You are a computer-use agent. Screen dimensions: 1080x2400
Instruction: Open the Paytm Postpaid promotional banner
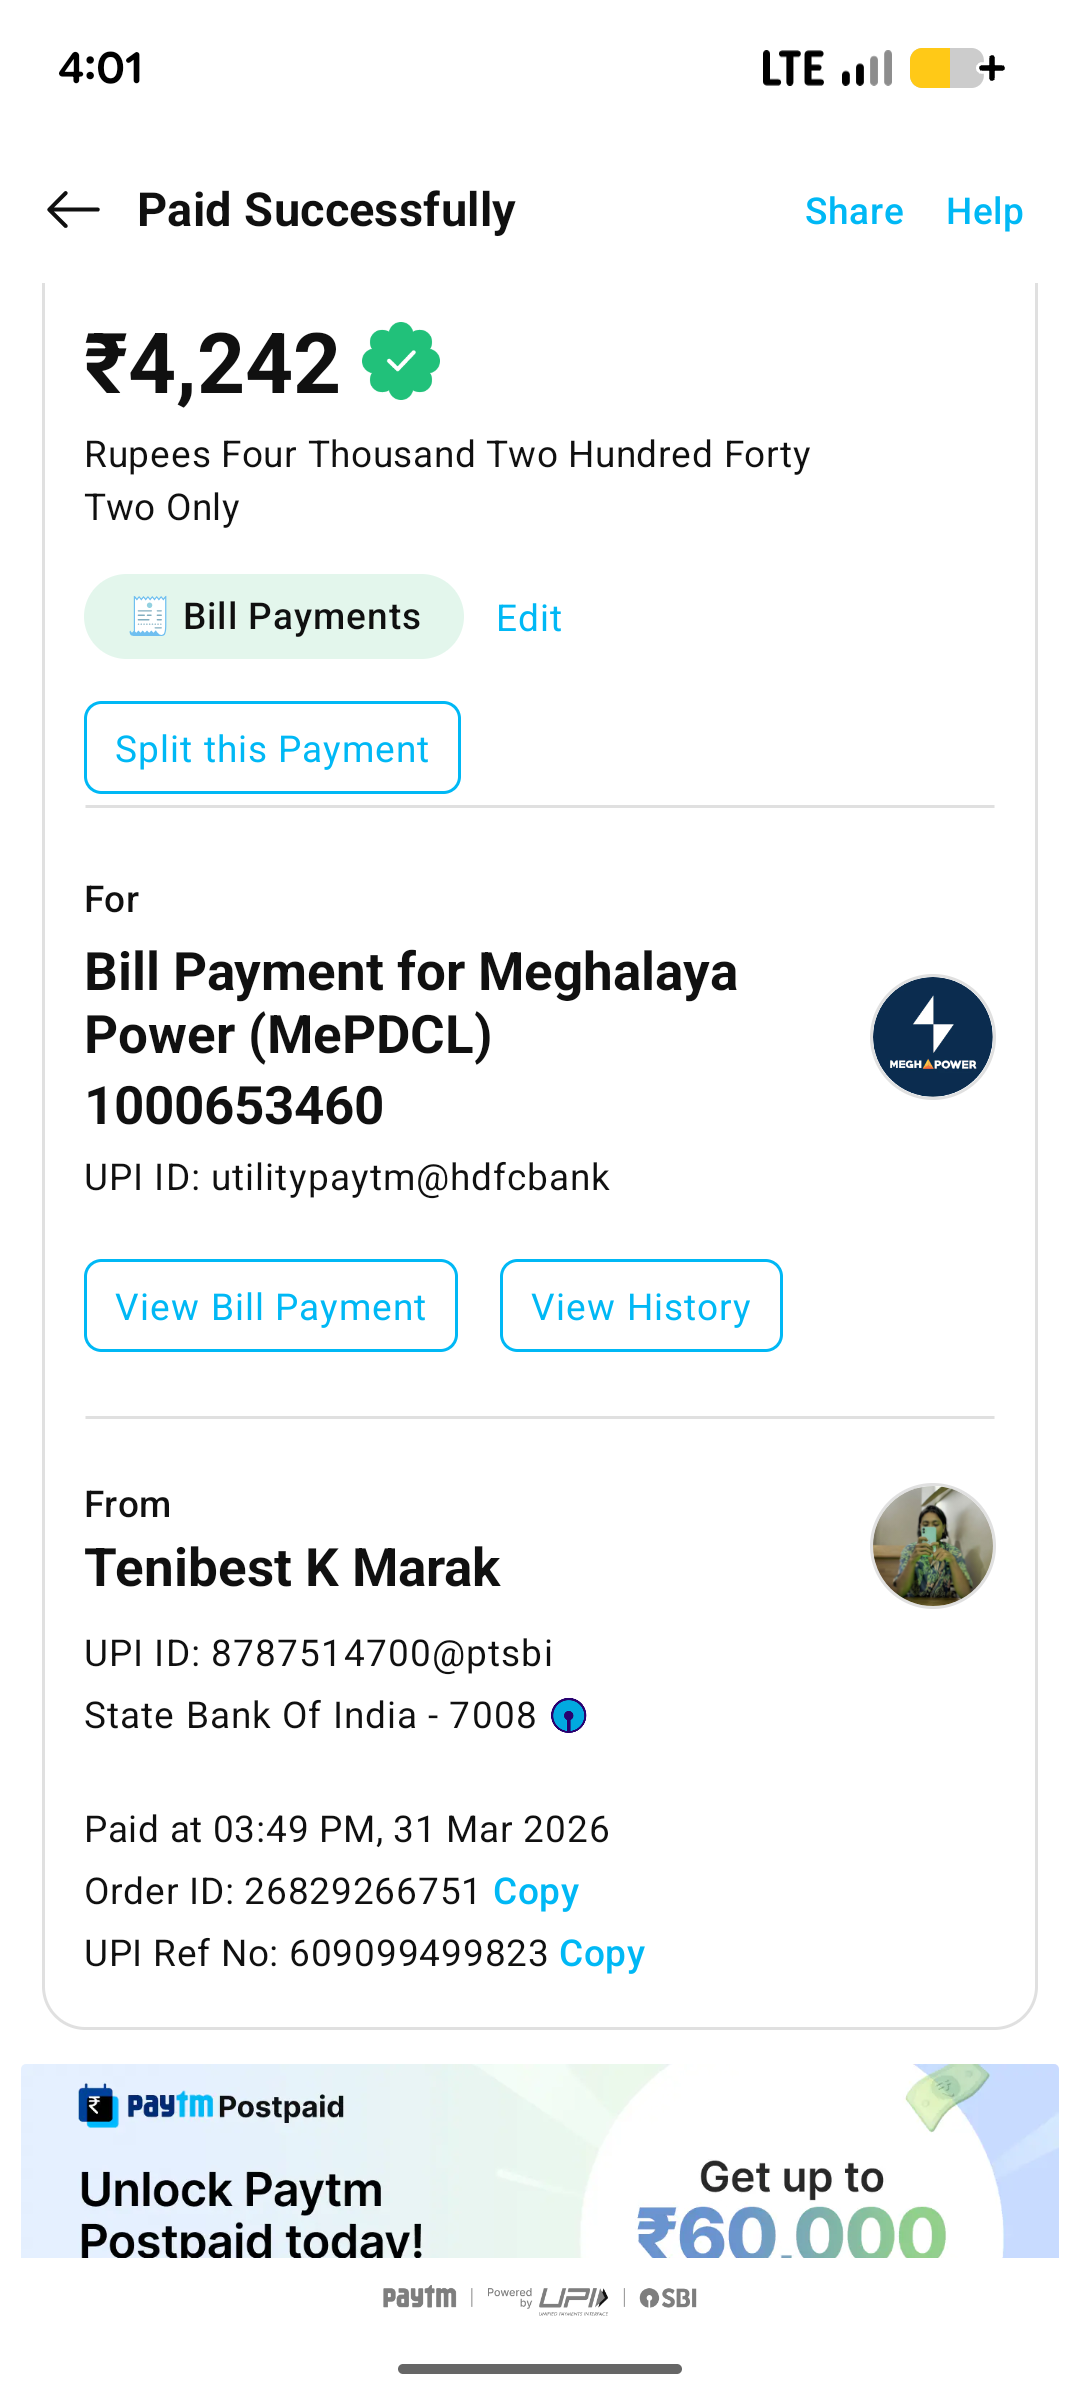[540, 2160]
